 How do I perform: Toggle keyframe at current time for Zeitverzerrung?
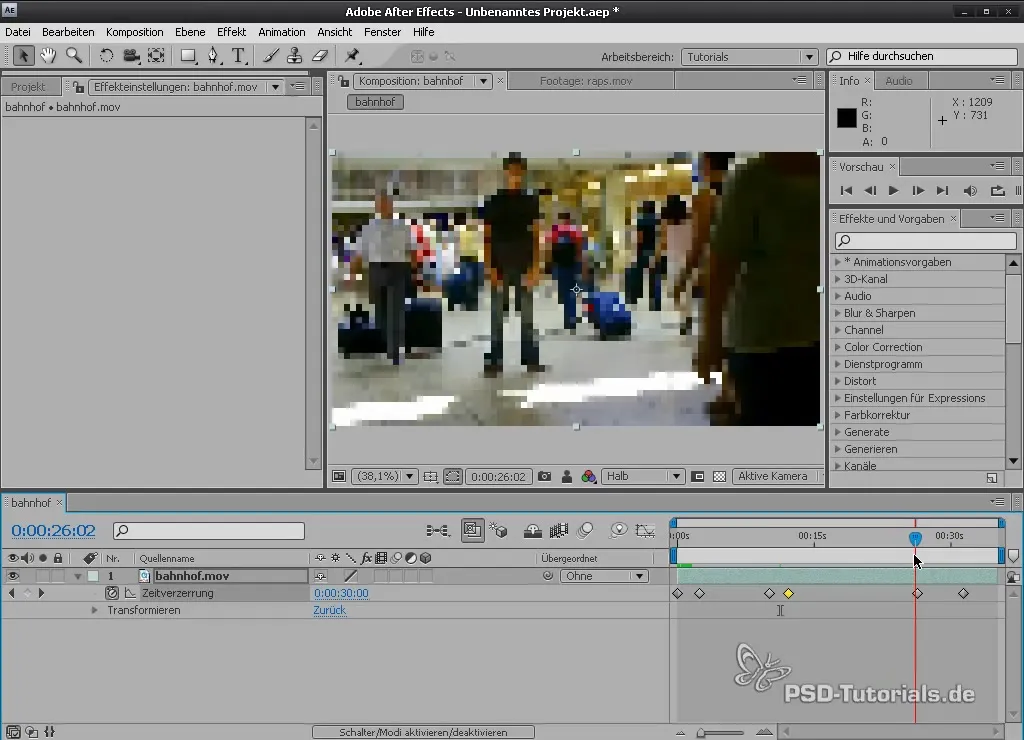click(27, 593)
